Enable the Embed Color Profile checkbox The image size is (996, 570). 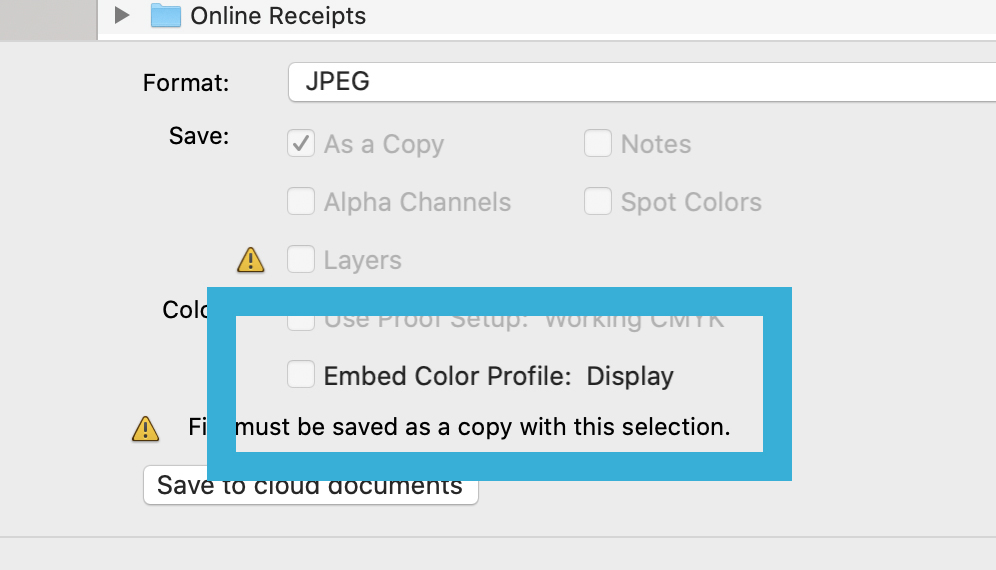tap(301, 375)
